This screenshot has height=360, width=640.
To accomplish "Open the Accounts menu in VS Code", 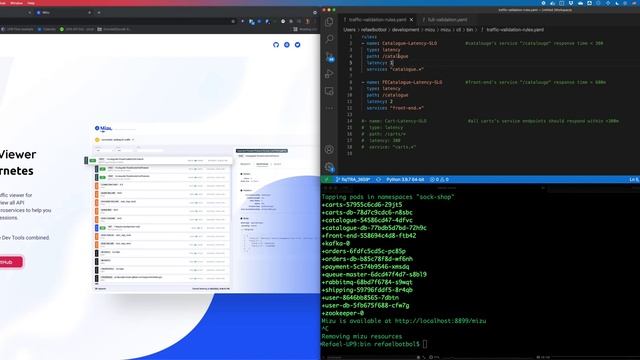I will 329,149.
